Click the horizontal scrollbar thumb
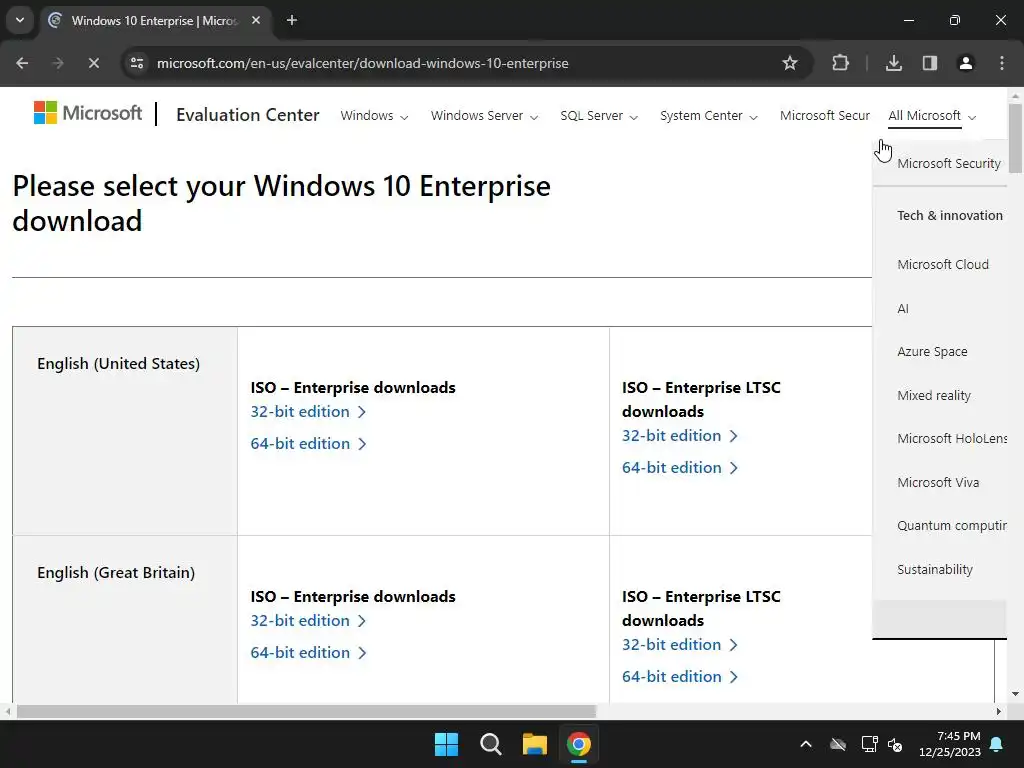Screen dimensions: 1024x768 click(306, 711)
